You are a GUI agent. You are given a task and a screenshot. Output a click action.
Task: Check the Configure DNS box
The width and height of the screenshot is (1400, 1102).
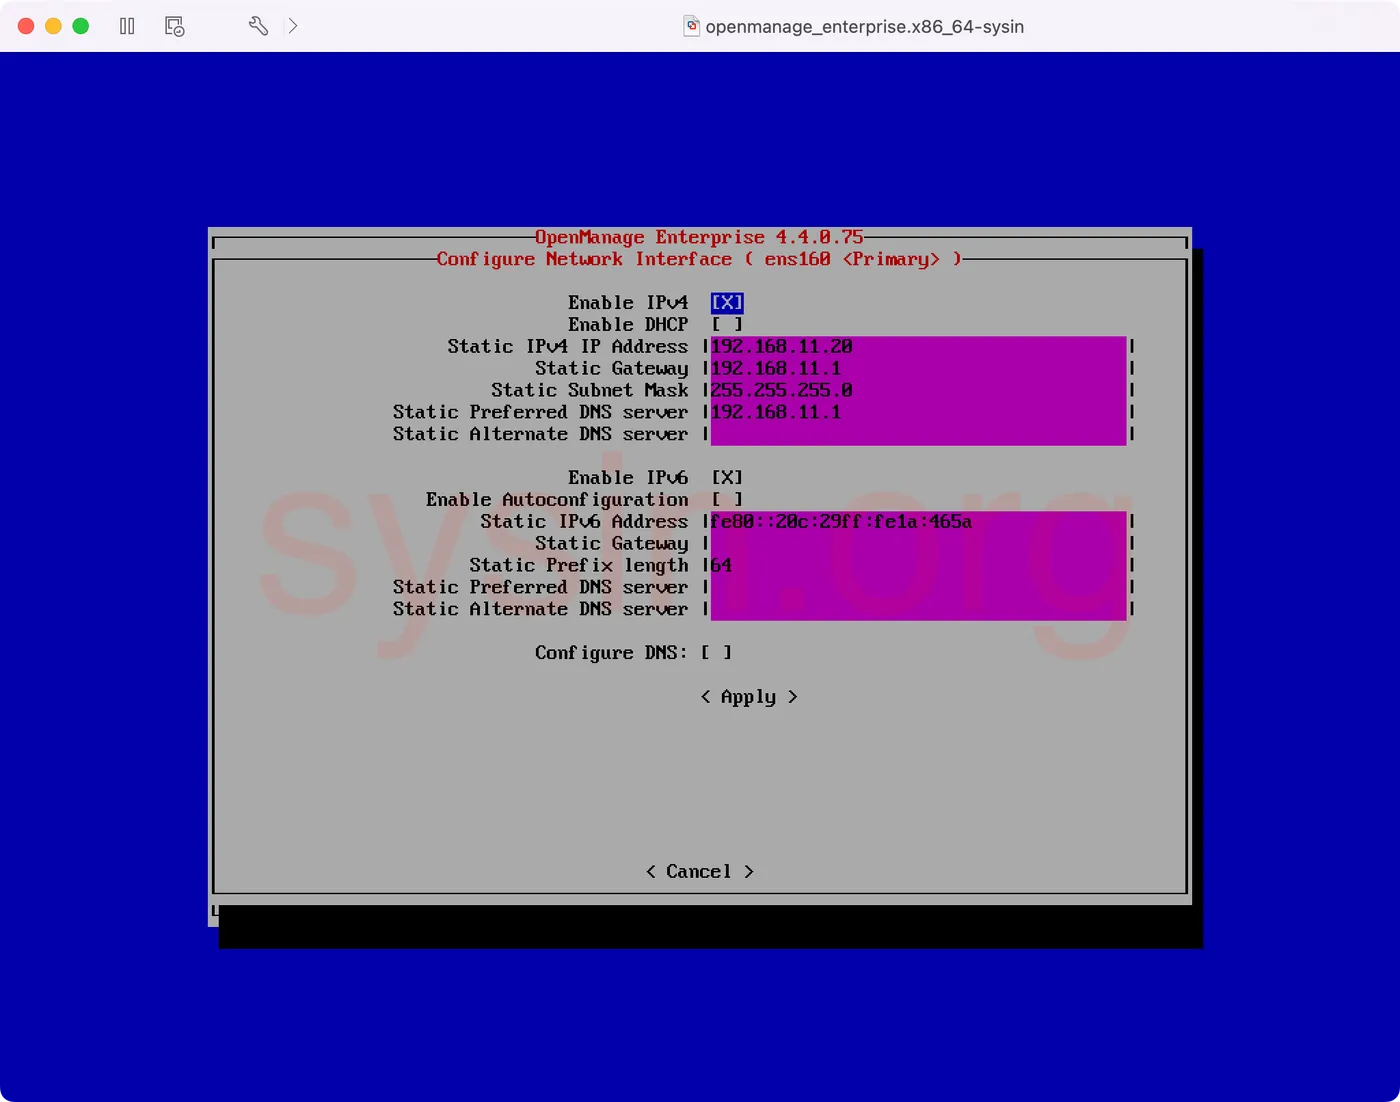click(716, 653)
